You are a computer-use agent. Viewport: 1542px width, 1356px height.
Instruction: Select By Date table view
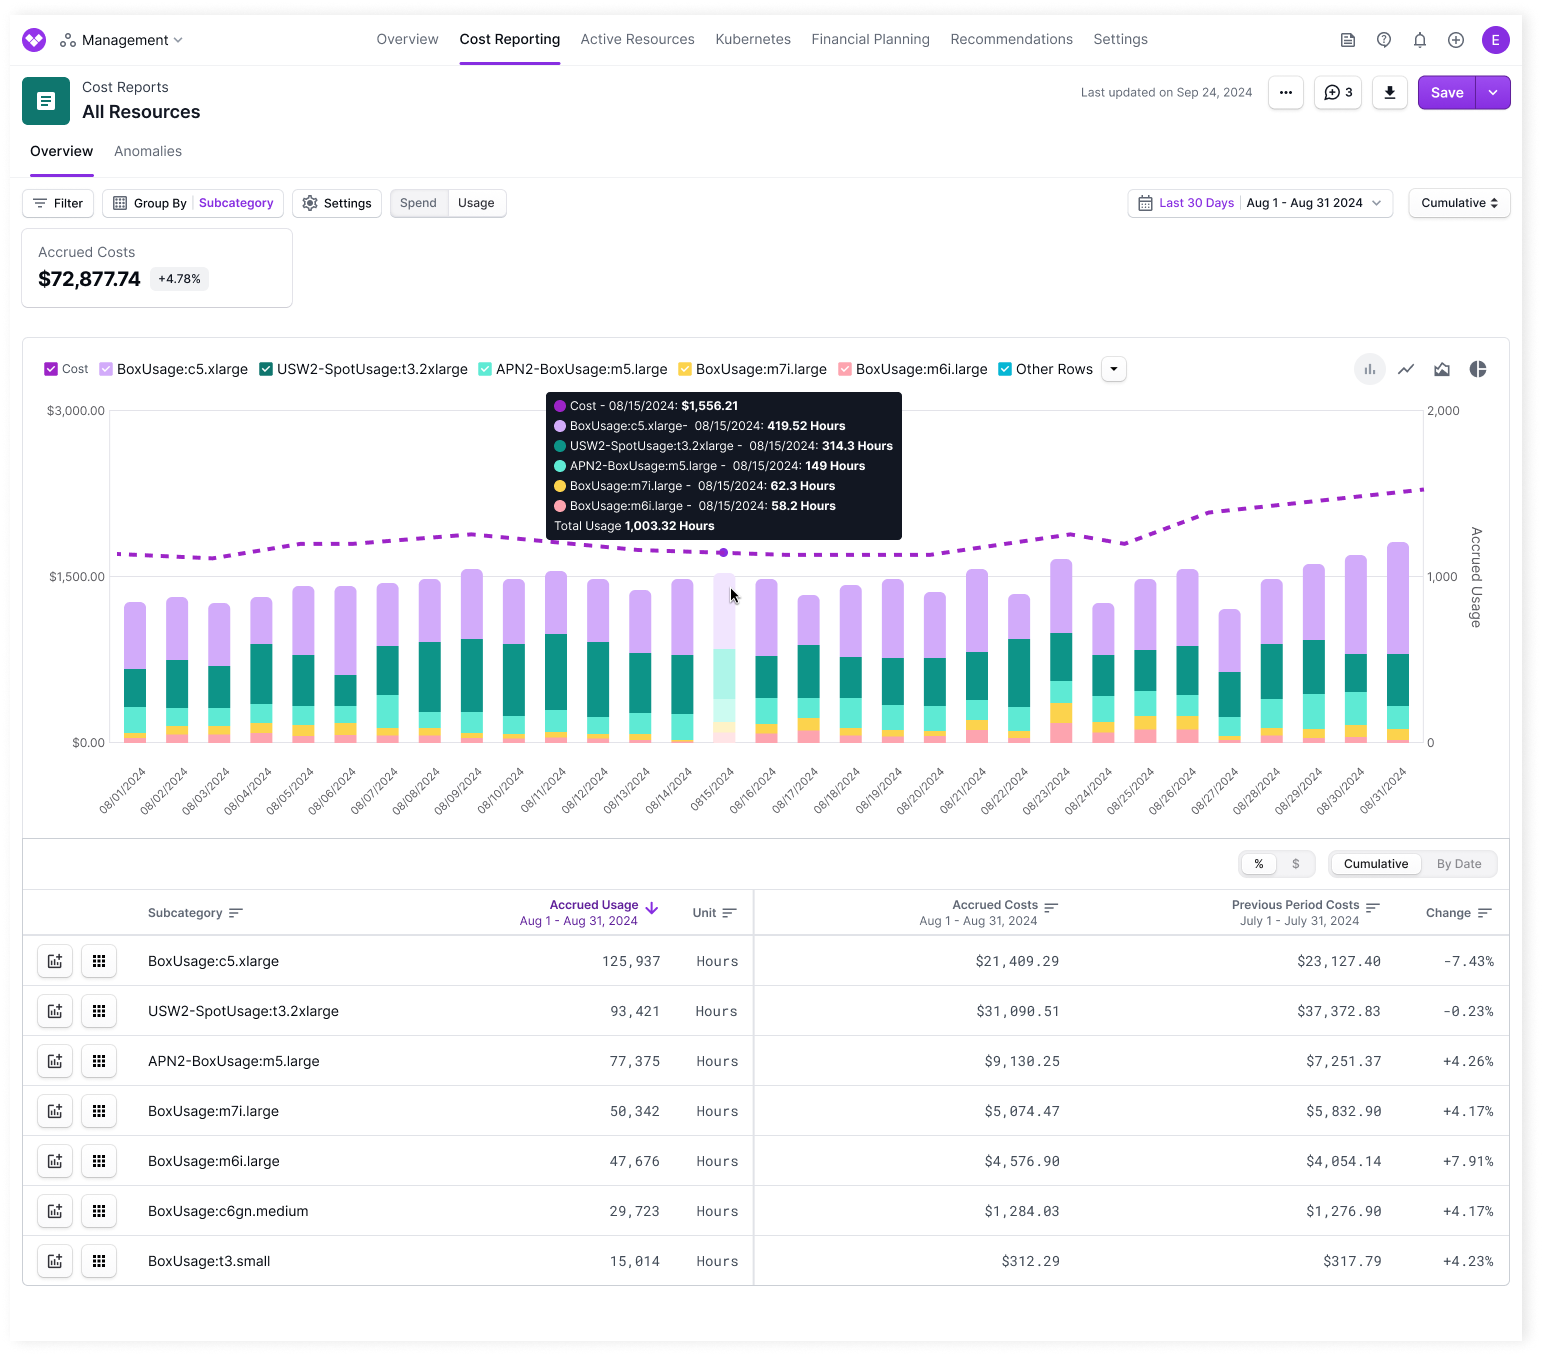pos(1459,864)
